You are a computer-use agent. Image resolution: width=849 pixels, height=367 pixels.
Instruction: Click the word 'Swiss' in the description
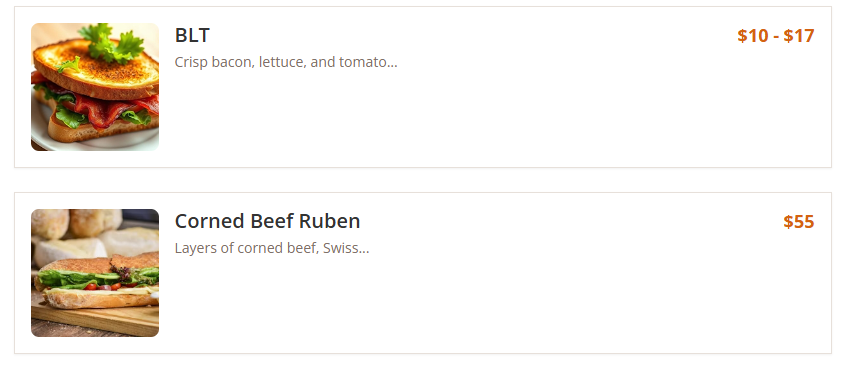[x=340, y=248]
